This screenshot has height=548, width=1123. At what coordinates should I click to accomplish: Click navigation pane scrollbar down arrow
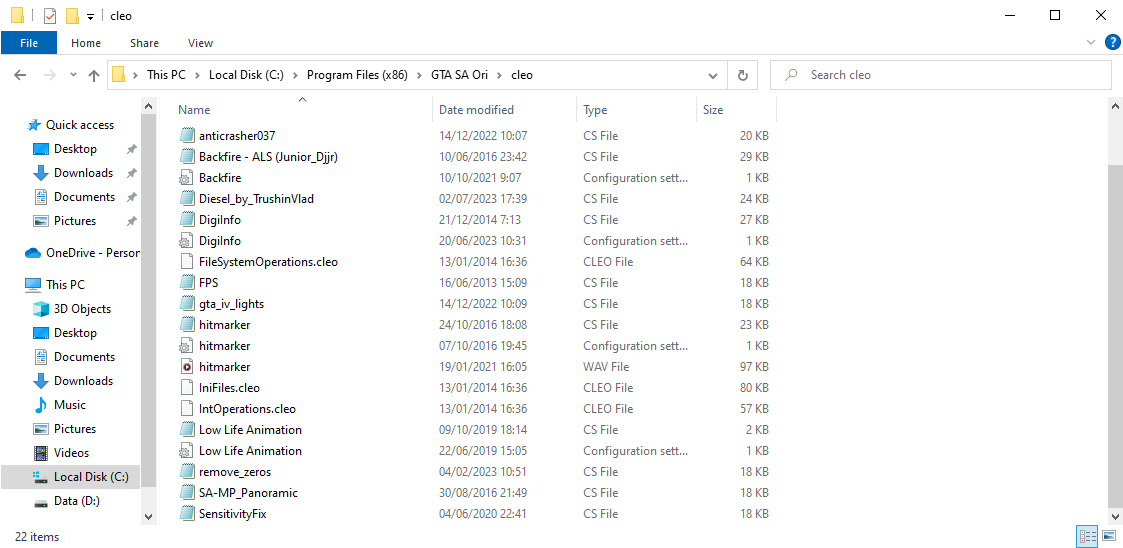point(148,515)
